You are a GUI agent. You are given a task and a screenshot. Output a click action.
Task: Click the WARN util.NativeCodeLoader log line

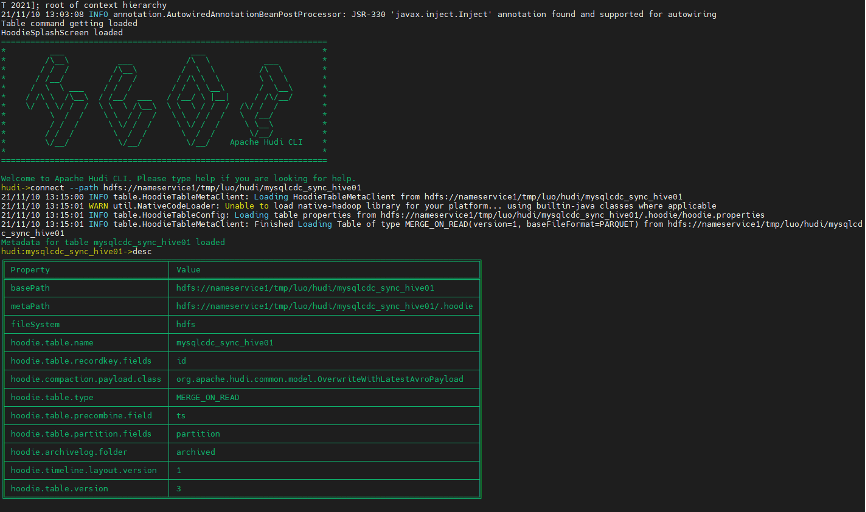pos(358,206)
